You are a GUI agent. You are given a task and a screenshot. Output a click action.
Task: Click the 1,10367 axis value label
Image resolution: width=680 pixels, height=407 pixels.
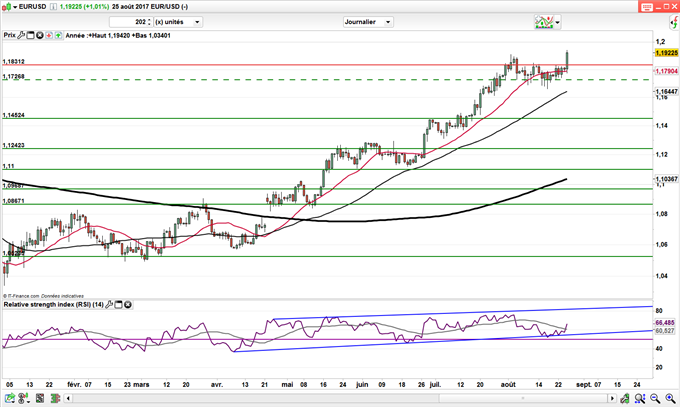[667, 179]
